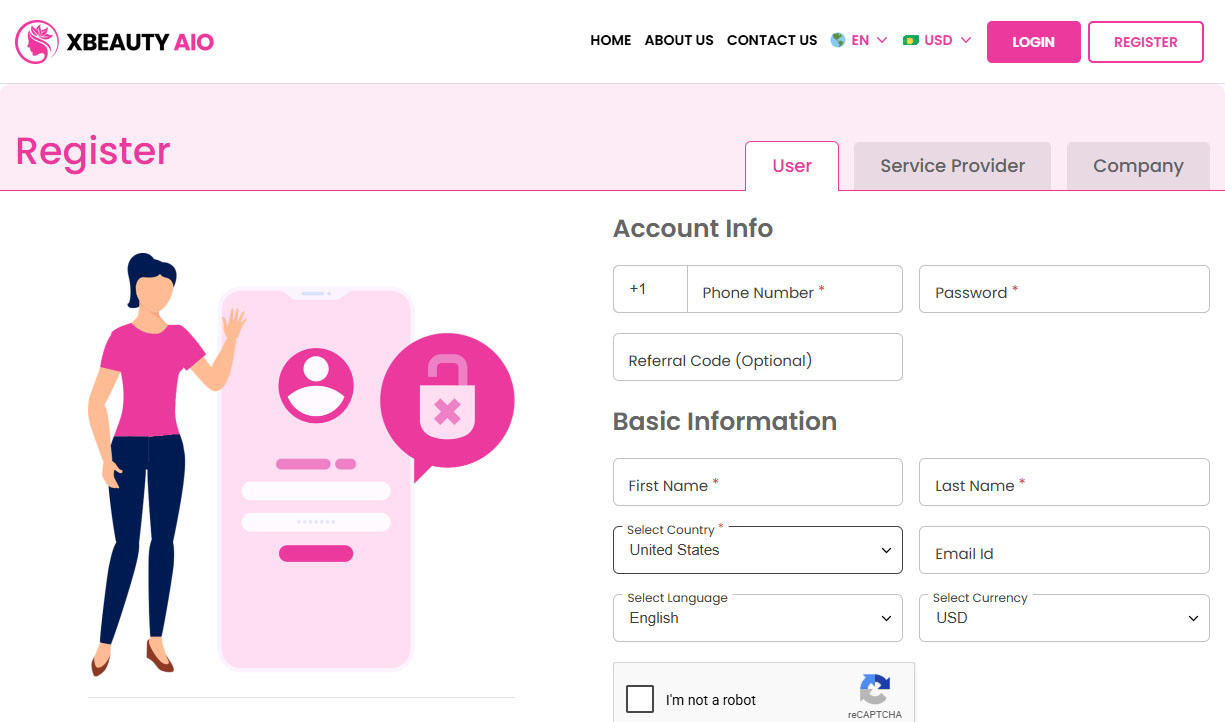The width and height of the screenshot is (1225, 722).
Task: Open the ABOUT US page
Action: point(679,40)
